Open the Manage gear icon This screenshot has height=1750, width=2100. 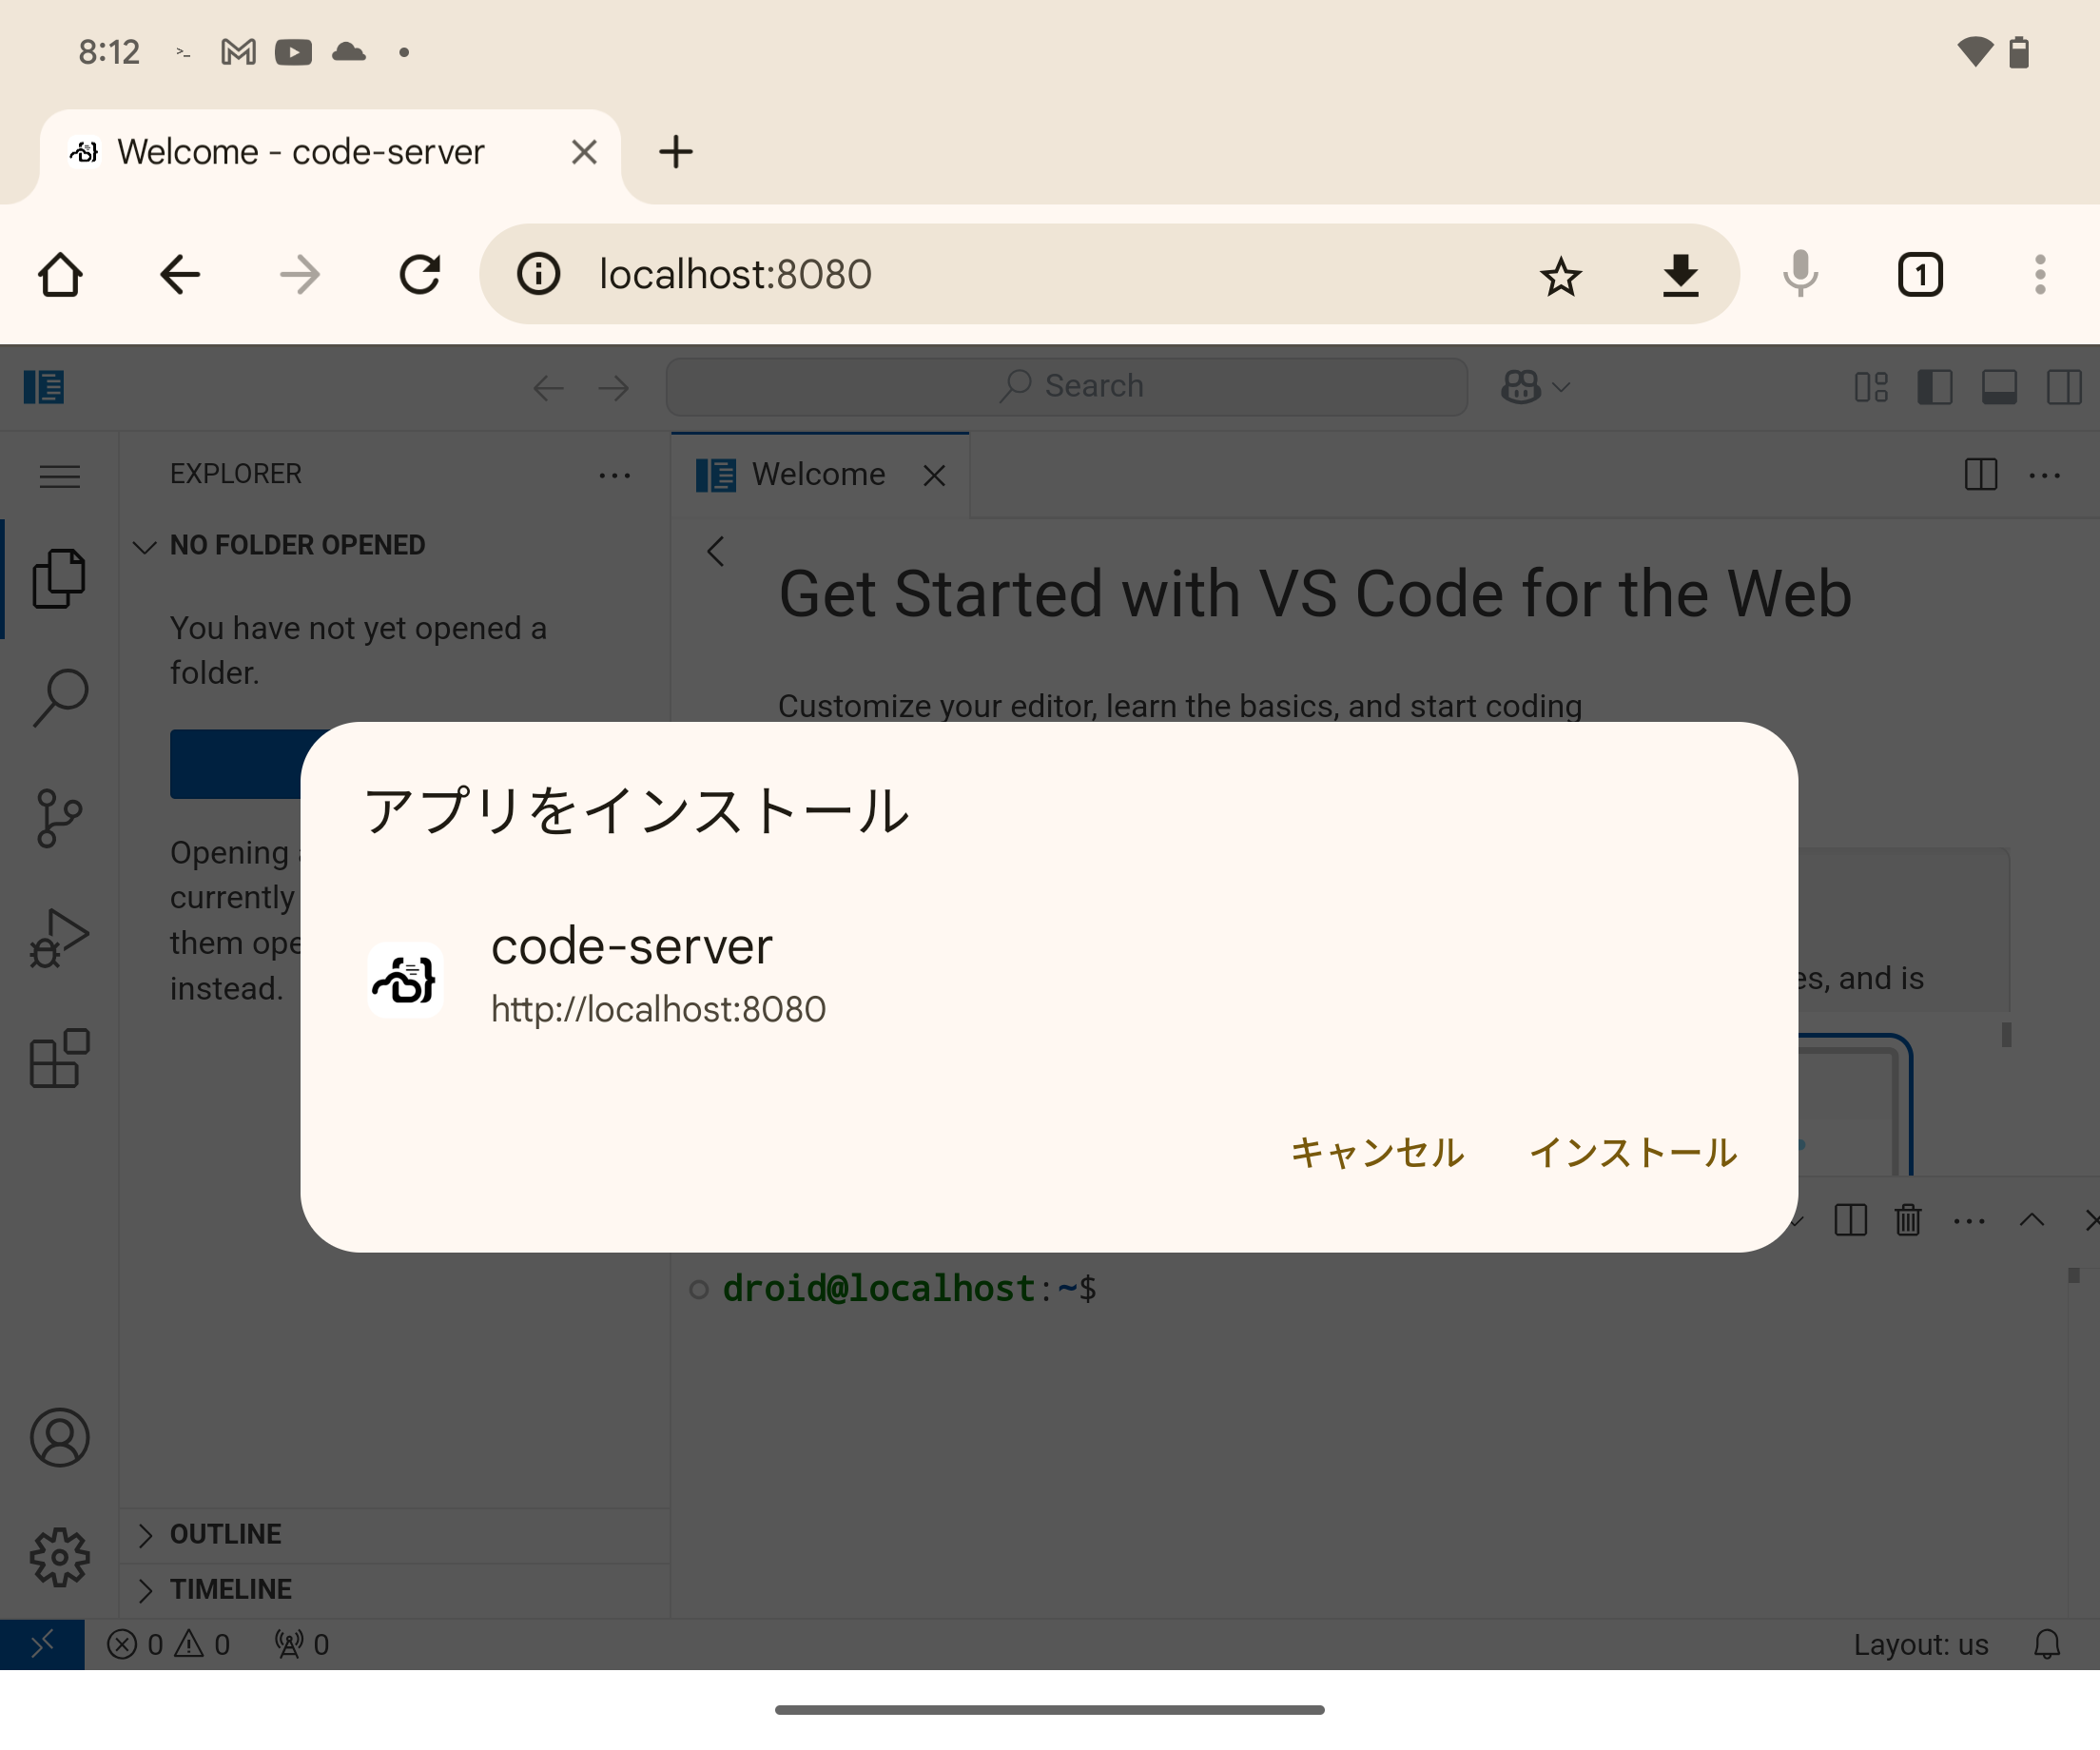[x=59, y=1557]
